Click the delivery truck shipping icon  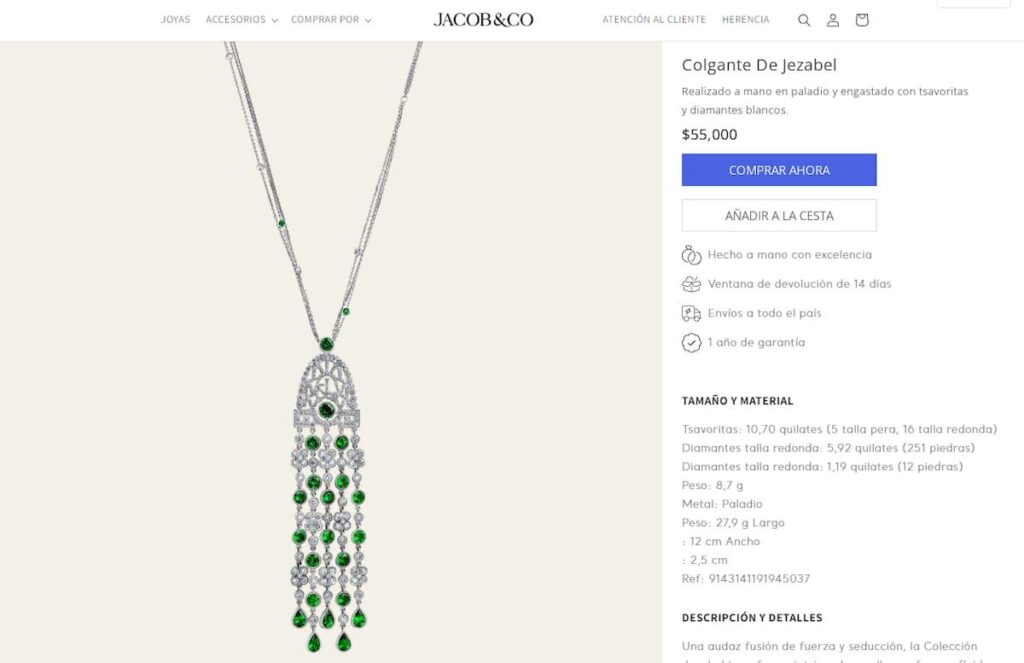(x=691, y=313)
